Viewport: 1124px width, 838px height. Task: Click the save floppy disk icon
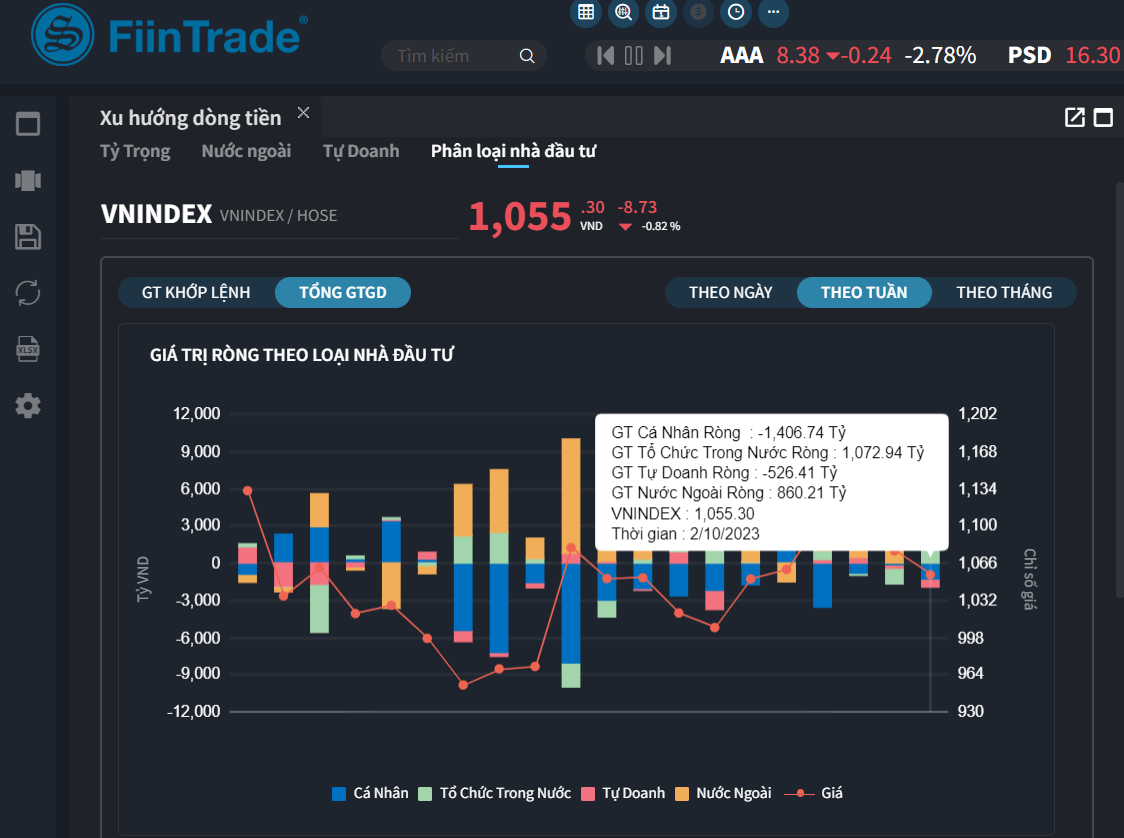[x=28, y=237]
